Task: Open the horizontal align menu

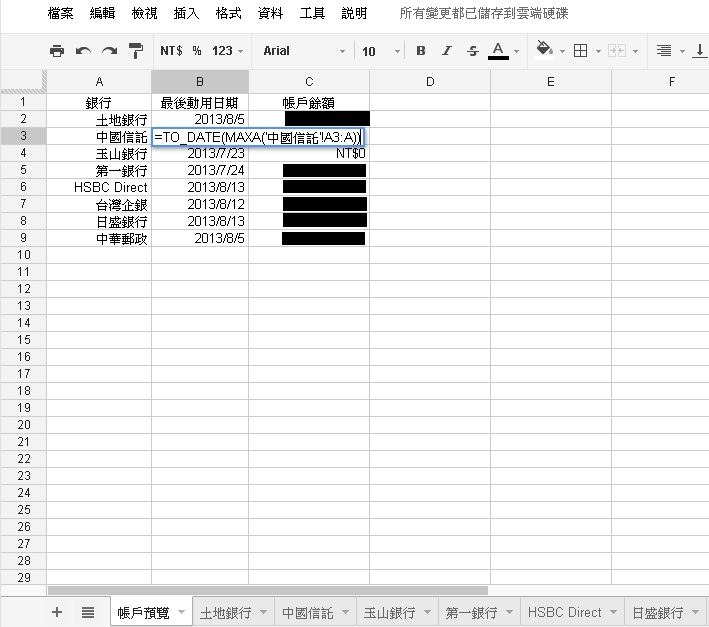Action: click(x=664, y=51)
